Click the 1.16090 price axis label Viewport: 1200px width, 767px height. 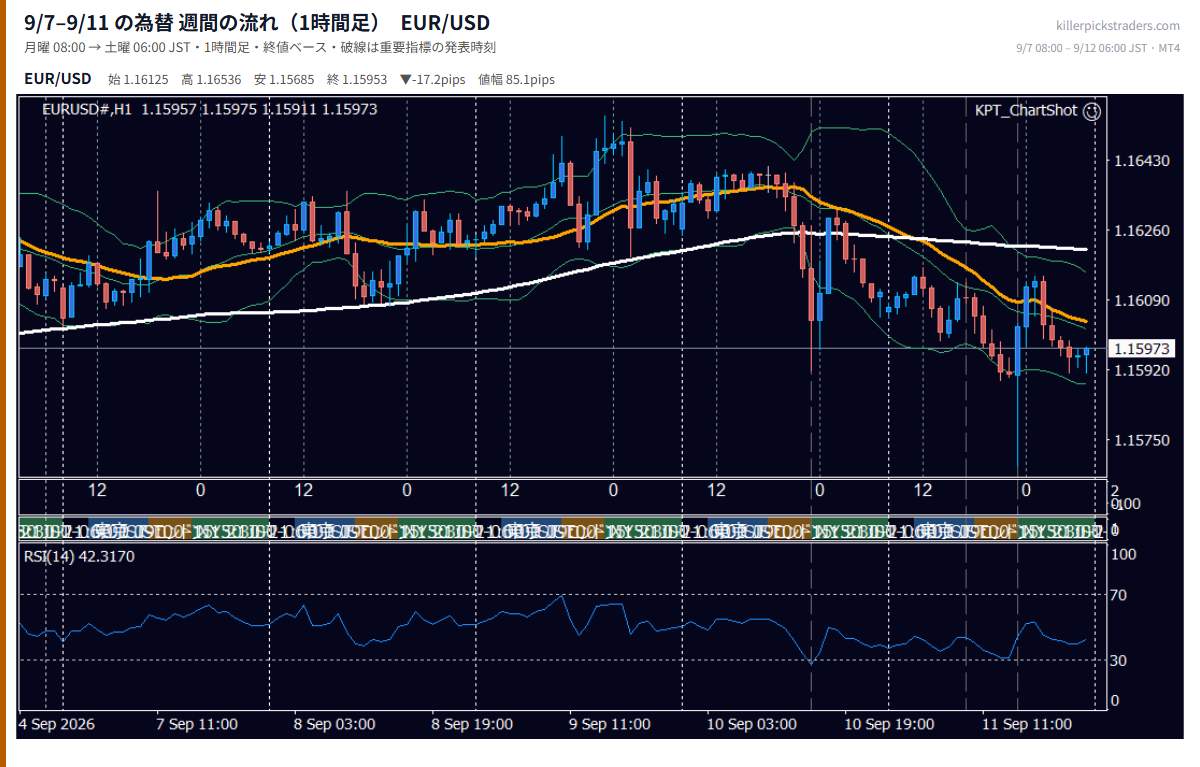coord(1141,300)
